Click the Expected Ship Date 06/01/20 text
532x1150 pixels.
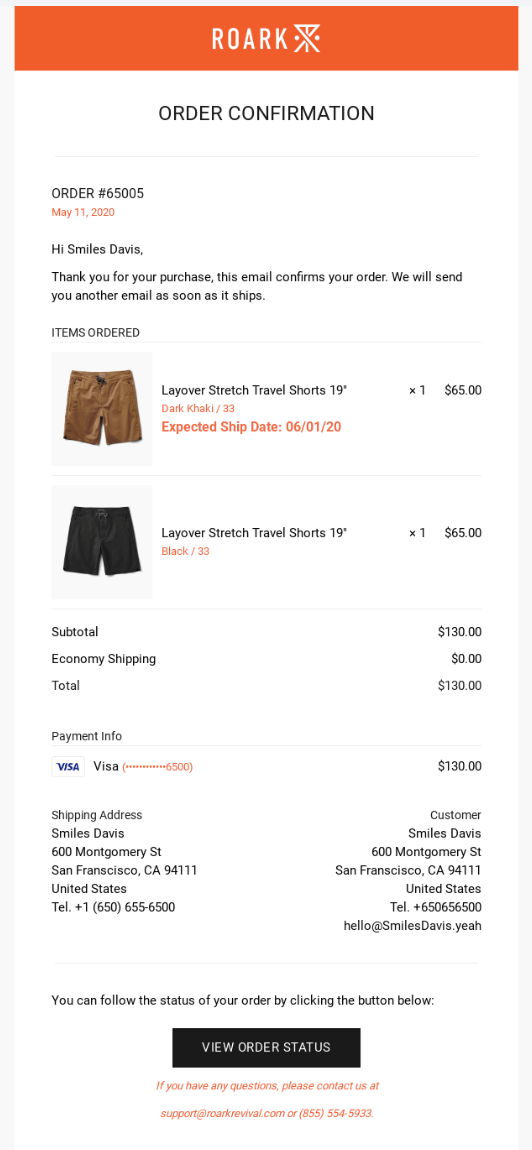coord(251,427)
